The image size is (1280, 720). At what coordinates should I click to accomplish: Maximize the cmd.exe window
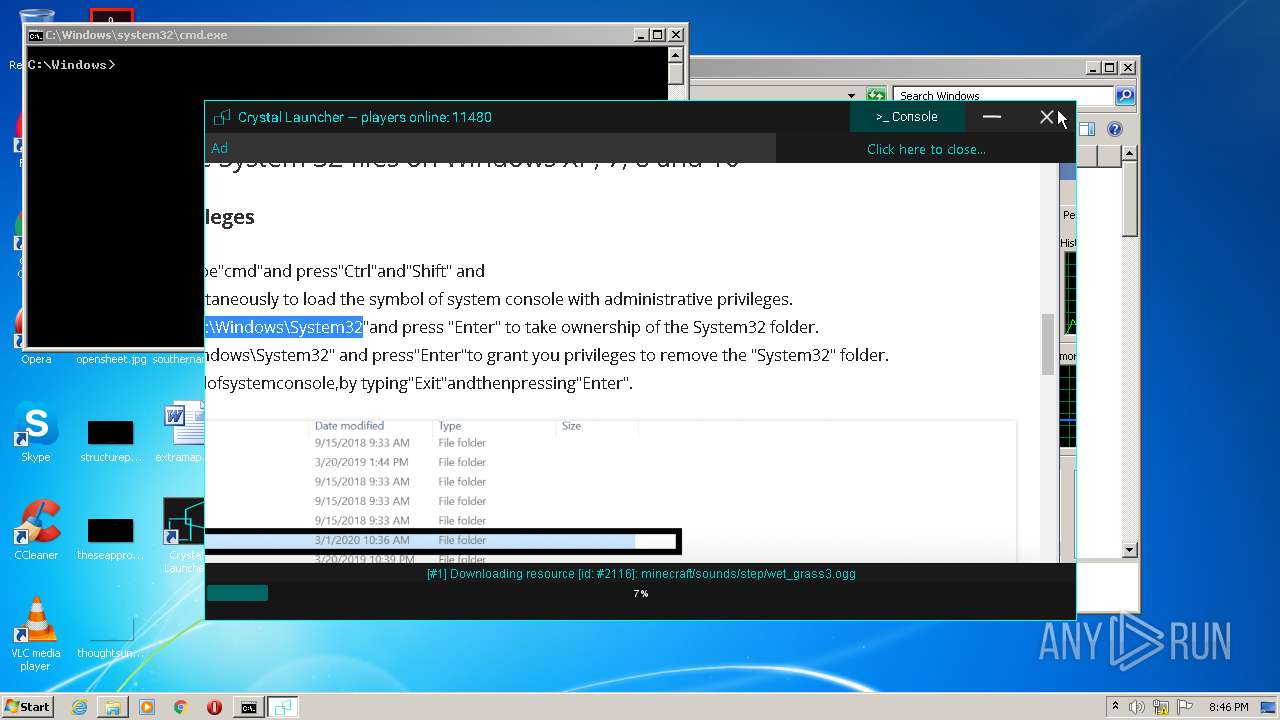[658, 34]
